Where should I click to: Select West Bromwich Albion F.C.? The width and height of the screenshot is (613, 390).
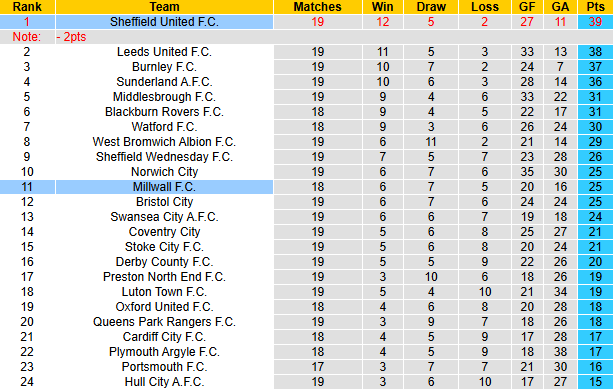coord(164,142)
